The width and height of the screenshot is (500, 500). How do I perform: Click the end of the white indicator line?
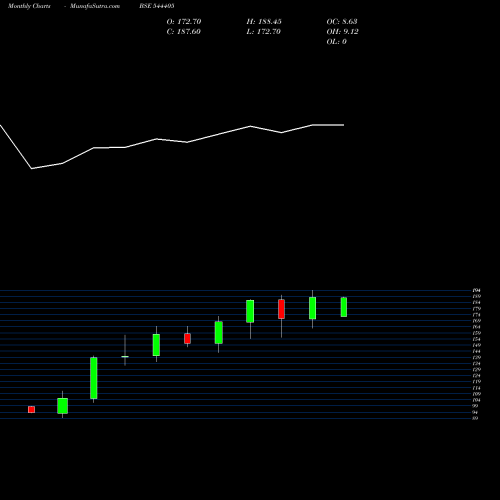[x=344, y=125]
